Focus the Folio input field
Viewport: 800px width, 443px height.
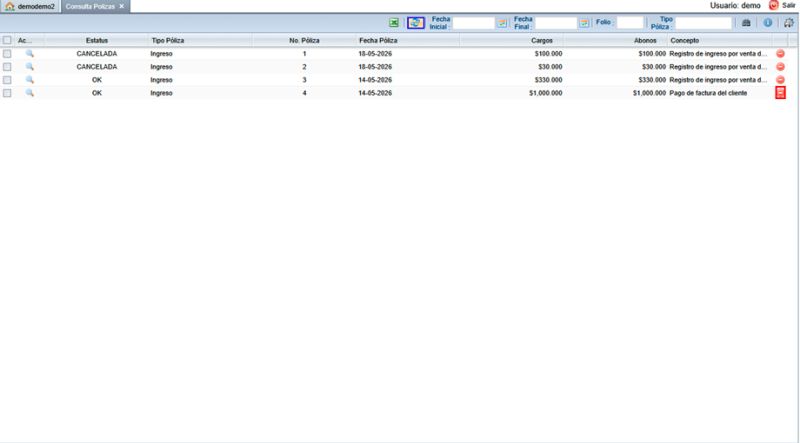pyautogui.click(x=630, y=23)
